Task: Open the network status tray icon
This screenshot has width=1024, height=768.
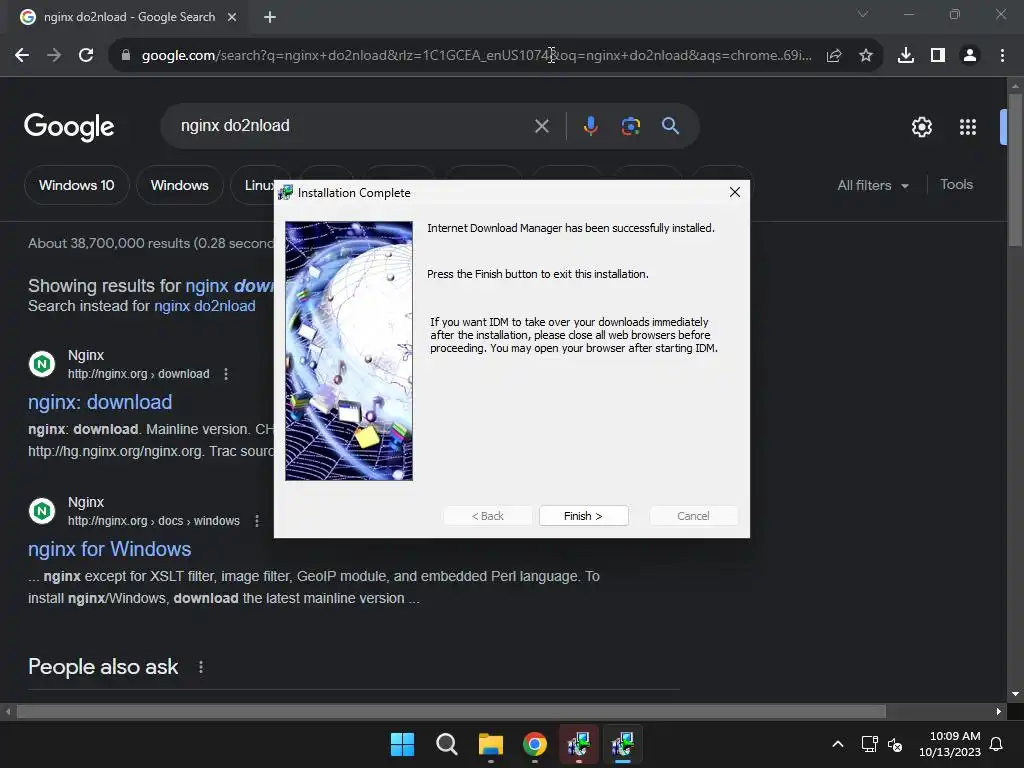Action: pyautogui.click(x=869, y=744)
